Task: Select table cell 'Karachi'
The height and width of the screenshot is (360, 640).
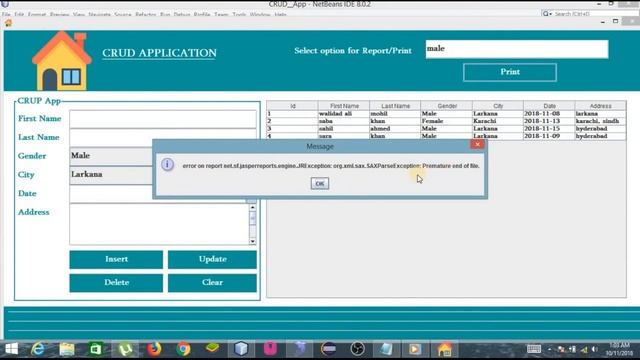Action: pos(498,121)
